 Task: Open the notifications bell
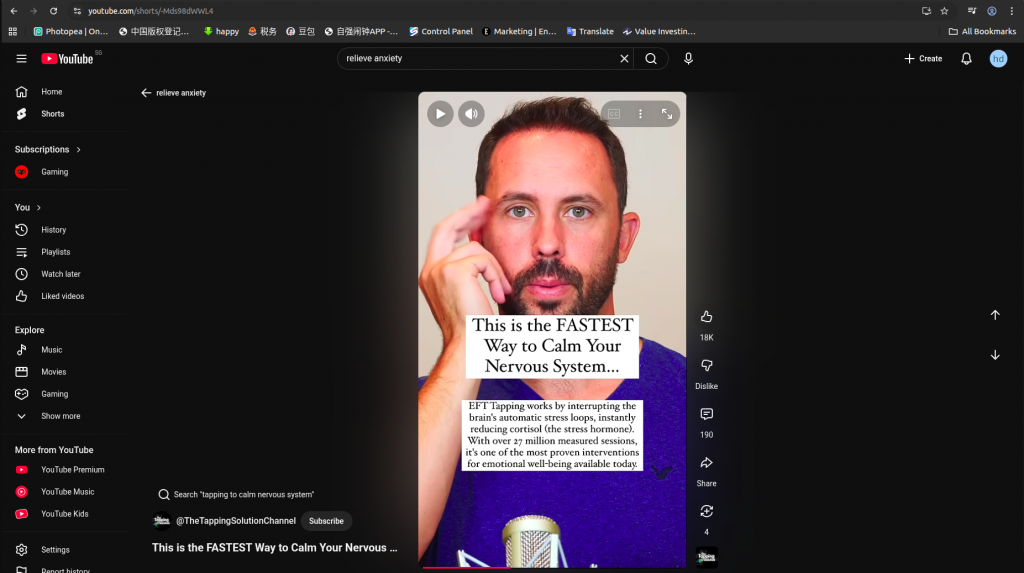(966, 59)
